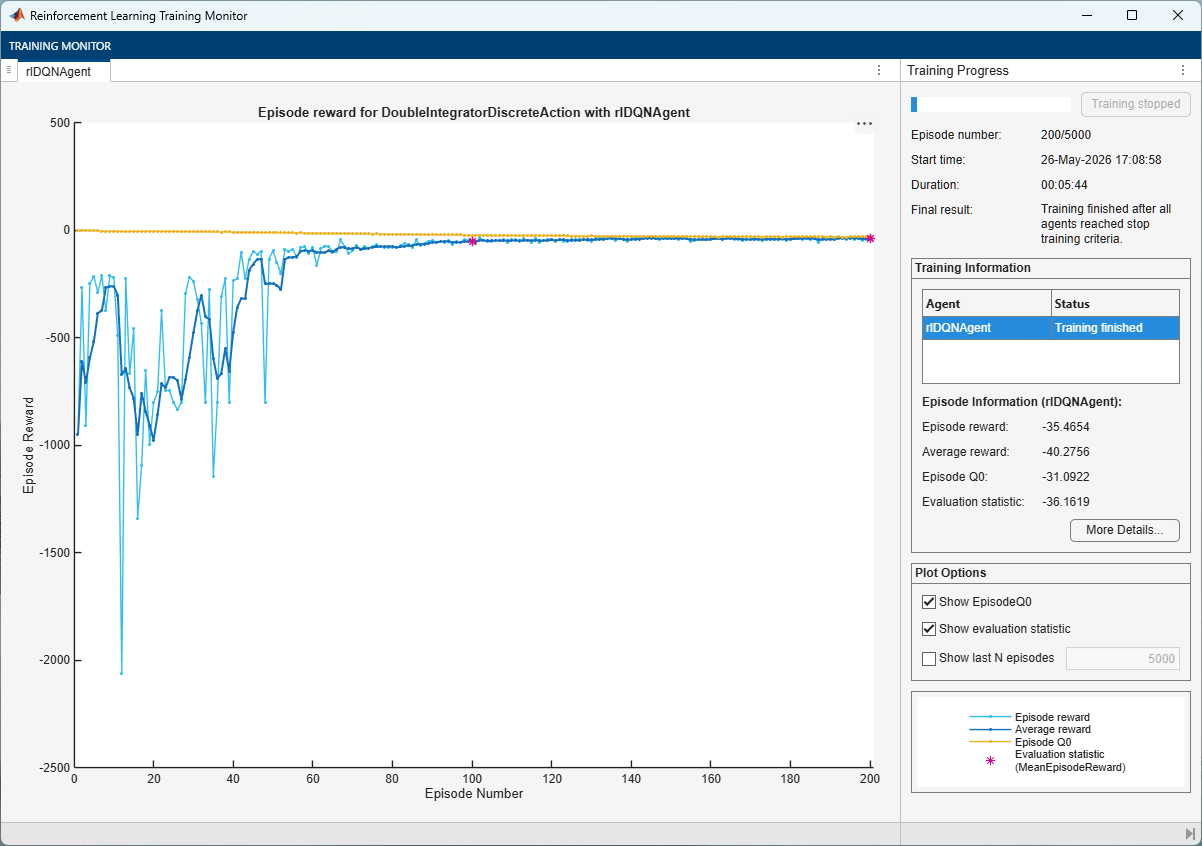The width and height of the screenshot is (1202, 846).
Task: Click the Plot Options section header
Action: pyautogui.click(x=950, y=573)
